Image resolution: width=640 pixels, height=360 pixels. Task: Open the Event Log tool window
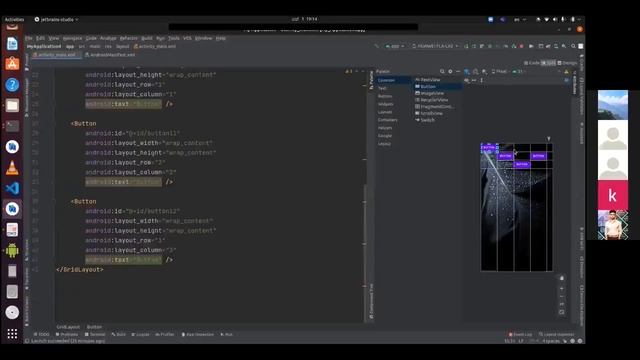[520, 334]
